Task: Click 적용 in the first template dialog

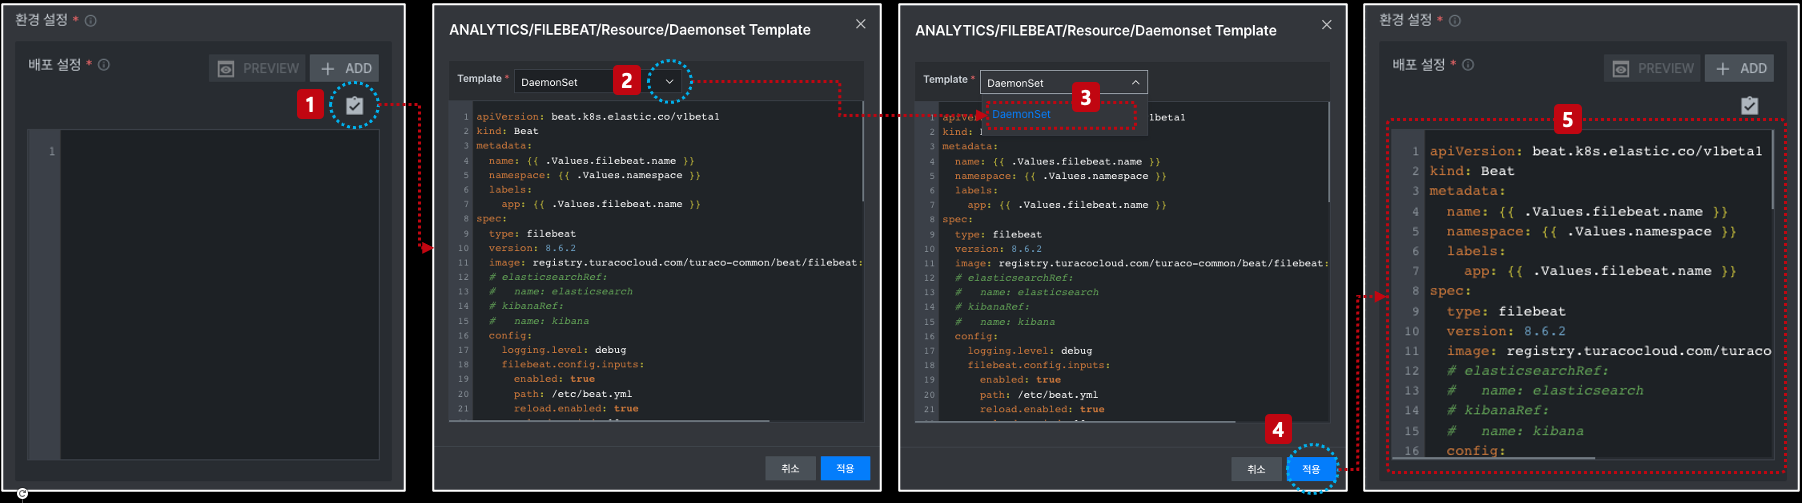Action: click(x=845, y=468)
